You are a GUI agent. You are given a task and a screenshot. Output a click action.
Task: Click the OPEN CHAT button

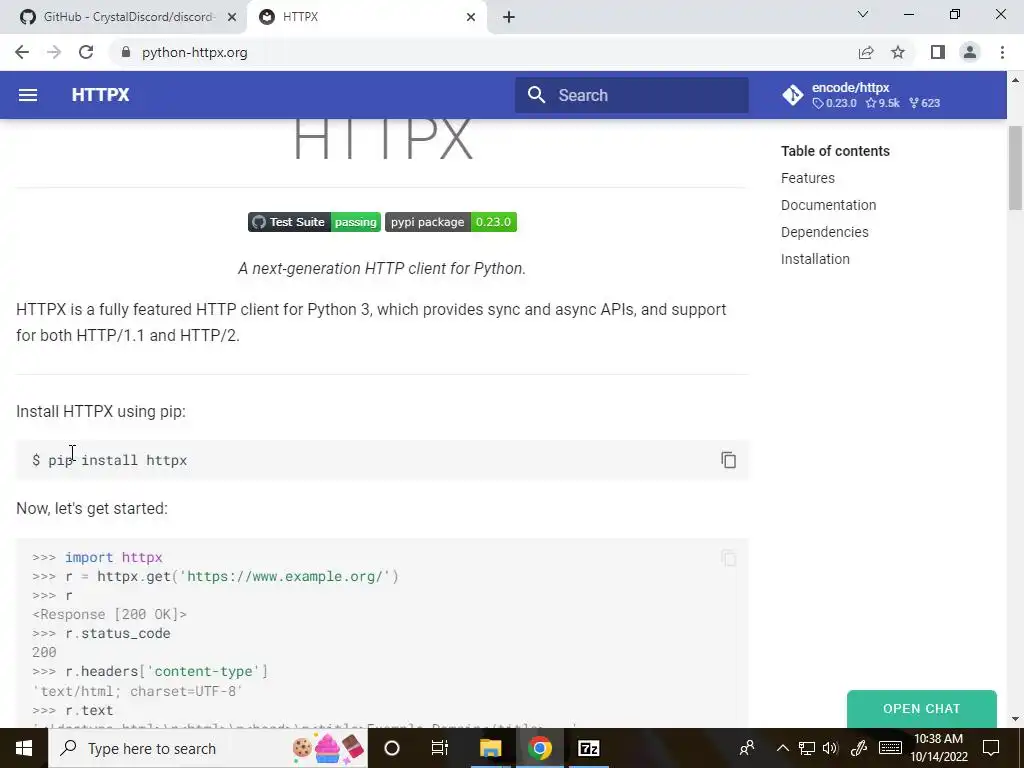click(921, 709)
